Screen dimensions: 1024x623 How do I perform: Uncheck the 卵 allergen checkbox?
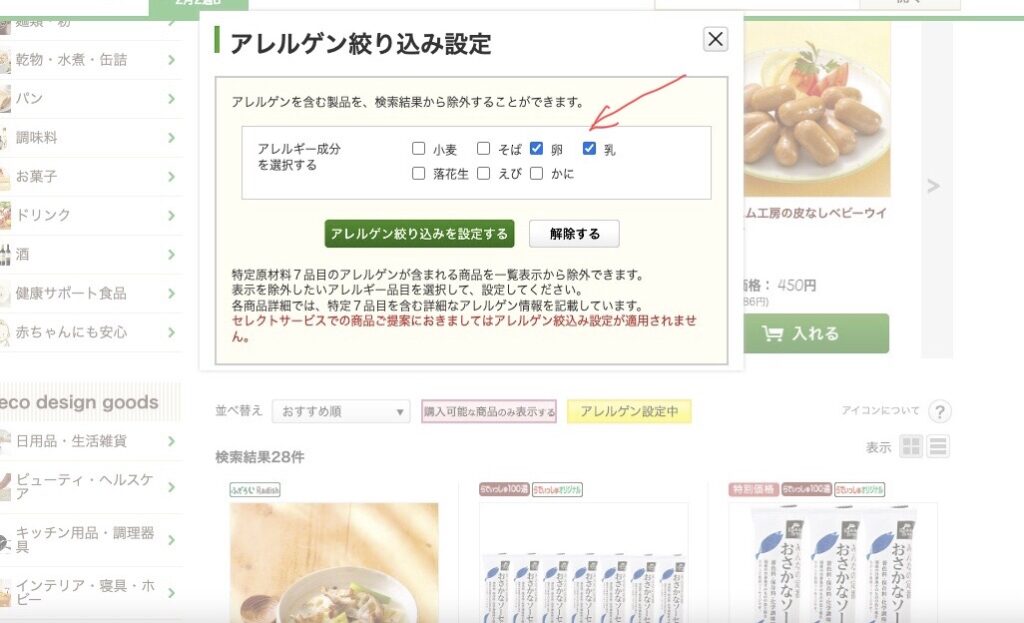pos(536,148)
